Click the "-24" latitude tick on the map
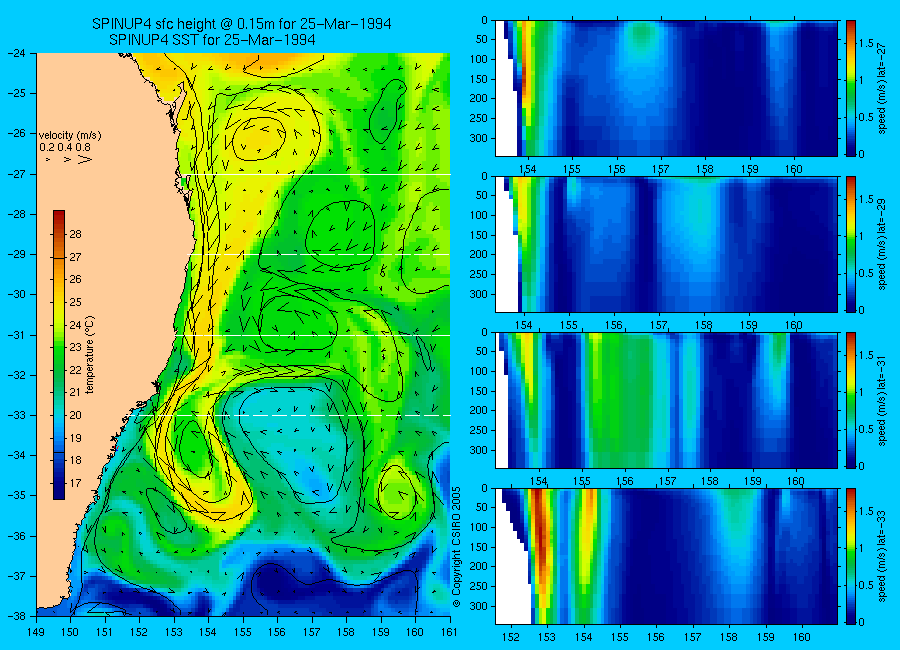The image size is (900, 650). (x=16, y=53)
